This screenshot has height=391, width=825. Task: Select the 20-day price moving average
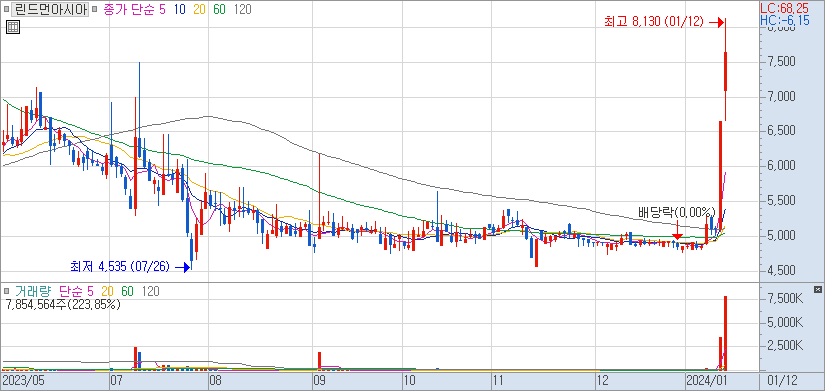(x=199, y=9)
